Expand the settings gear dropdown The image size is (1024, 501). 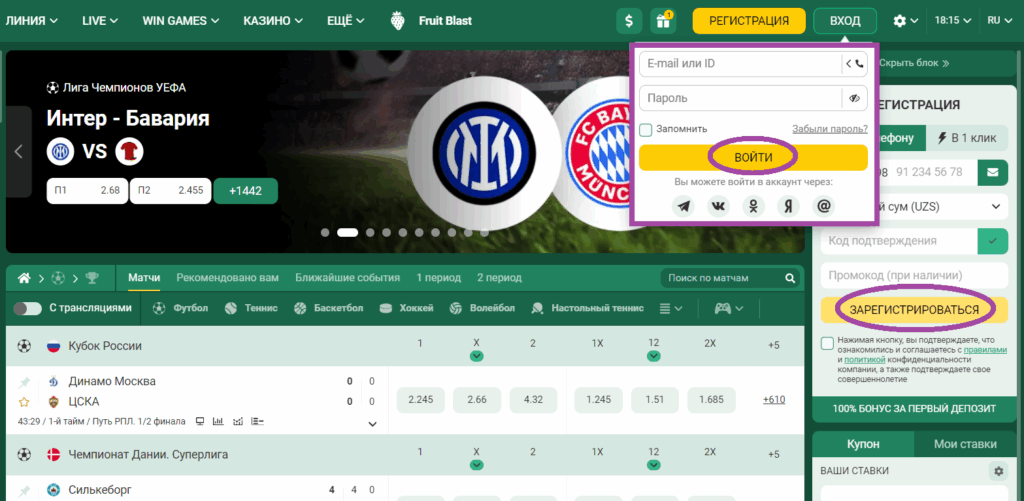coord(905,20)
